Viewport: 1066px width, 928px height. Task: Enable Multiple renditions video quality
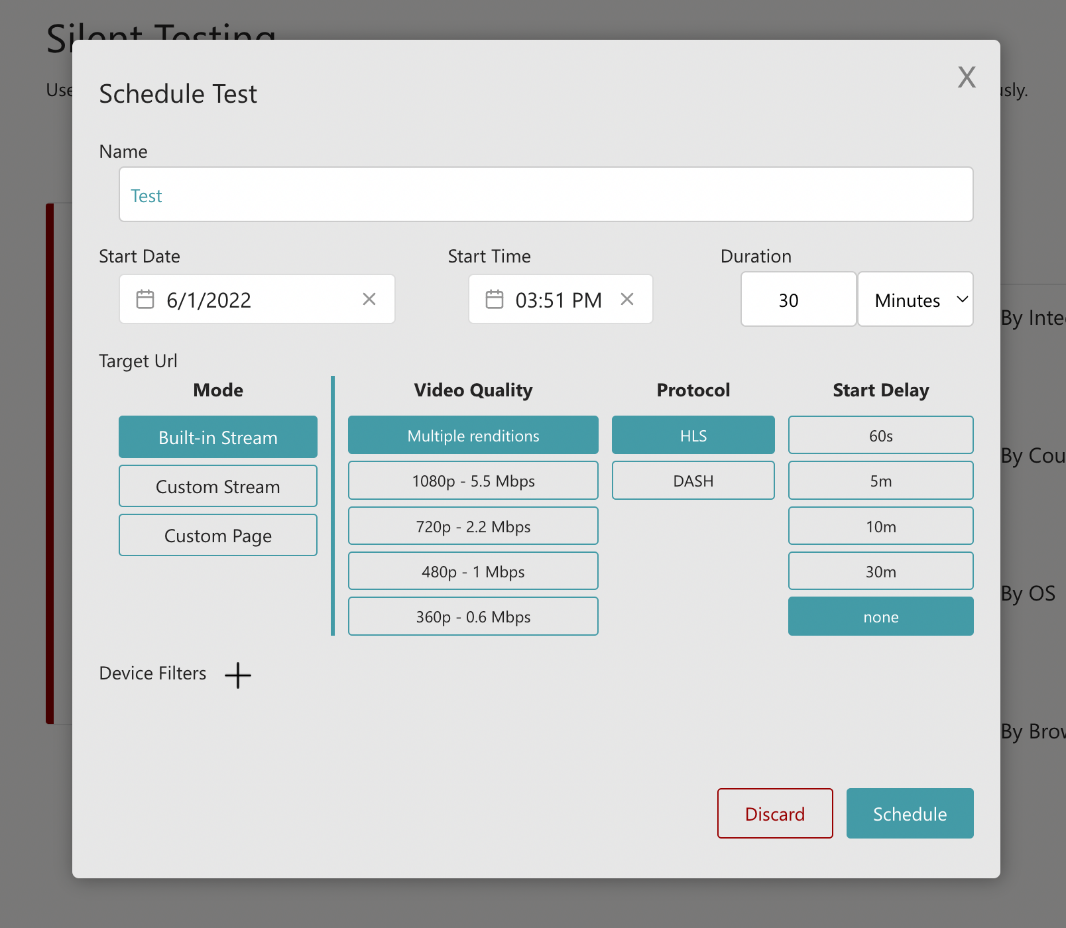coord(472,435)
